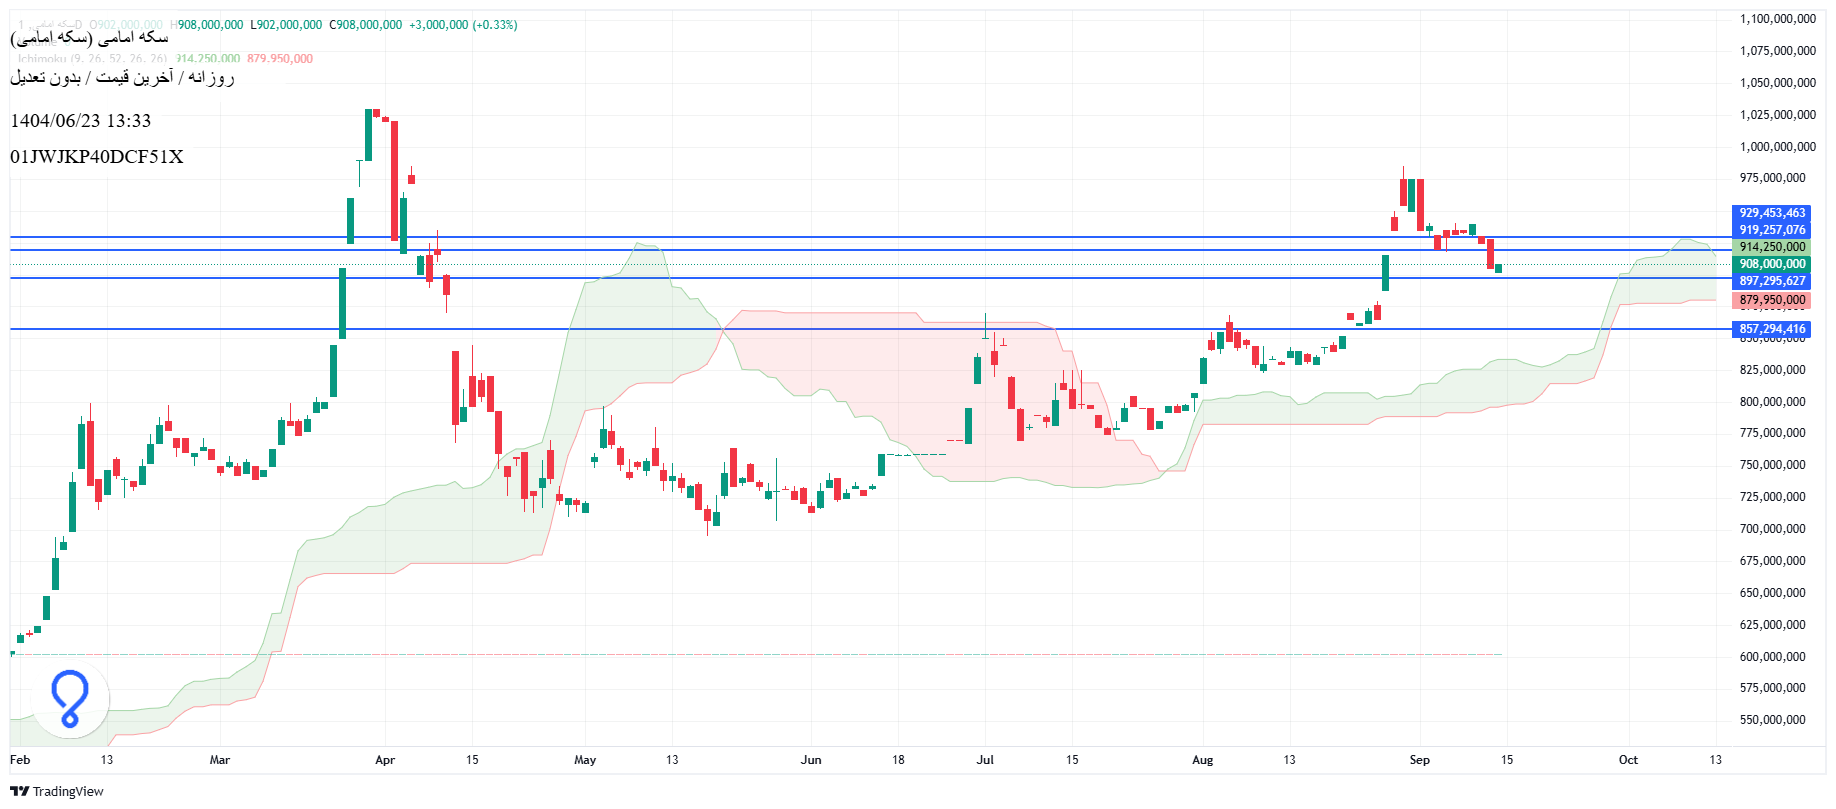Image resolution: width=1836 pixels, height=809 pixels.
Task: Click the +3,000,000 (+0.33%) change value
Action: coord(463,25)
